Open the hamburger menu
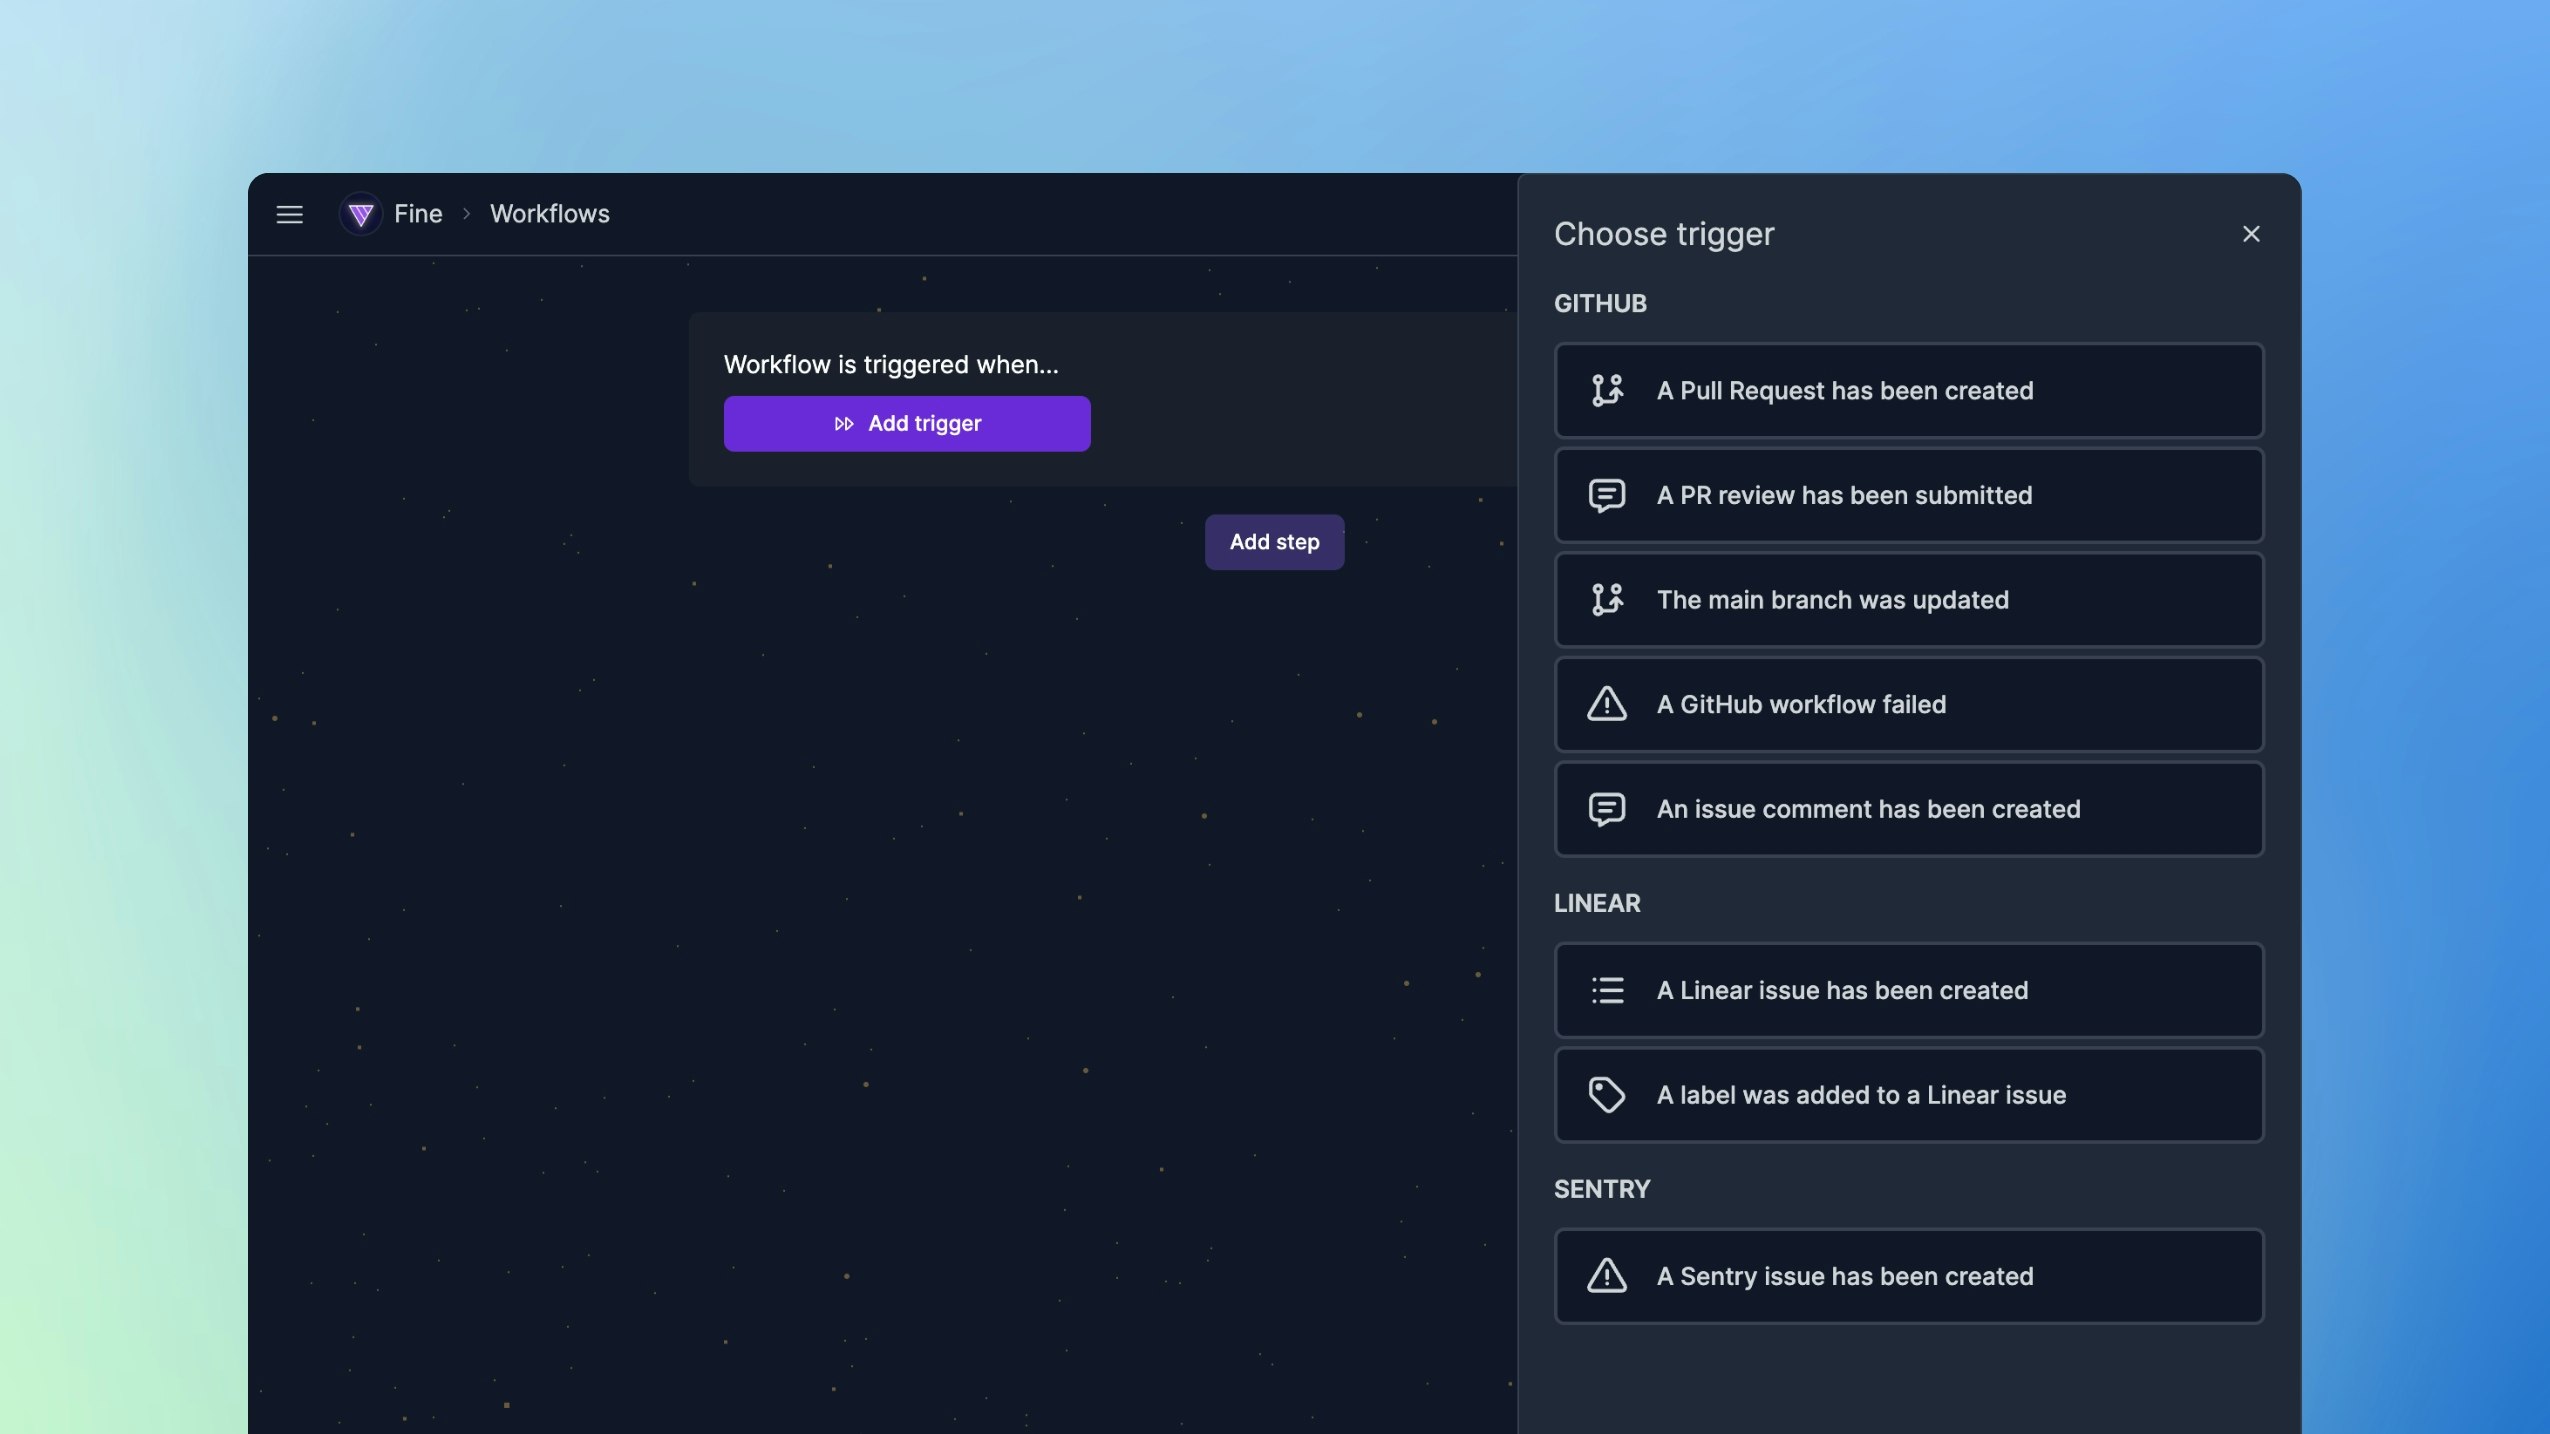This screenshot has width=2550, height=1434. click(289, 214)
